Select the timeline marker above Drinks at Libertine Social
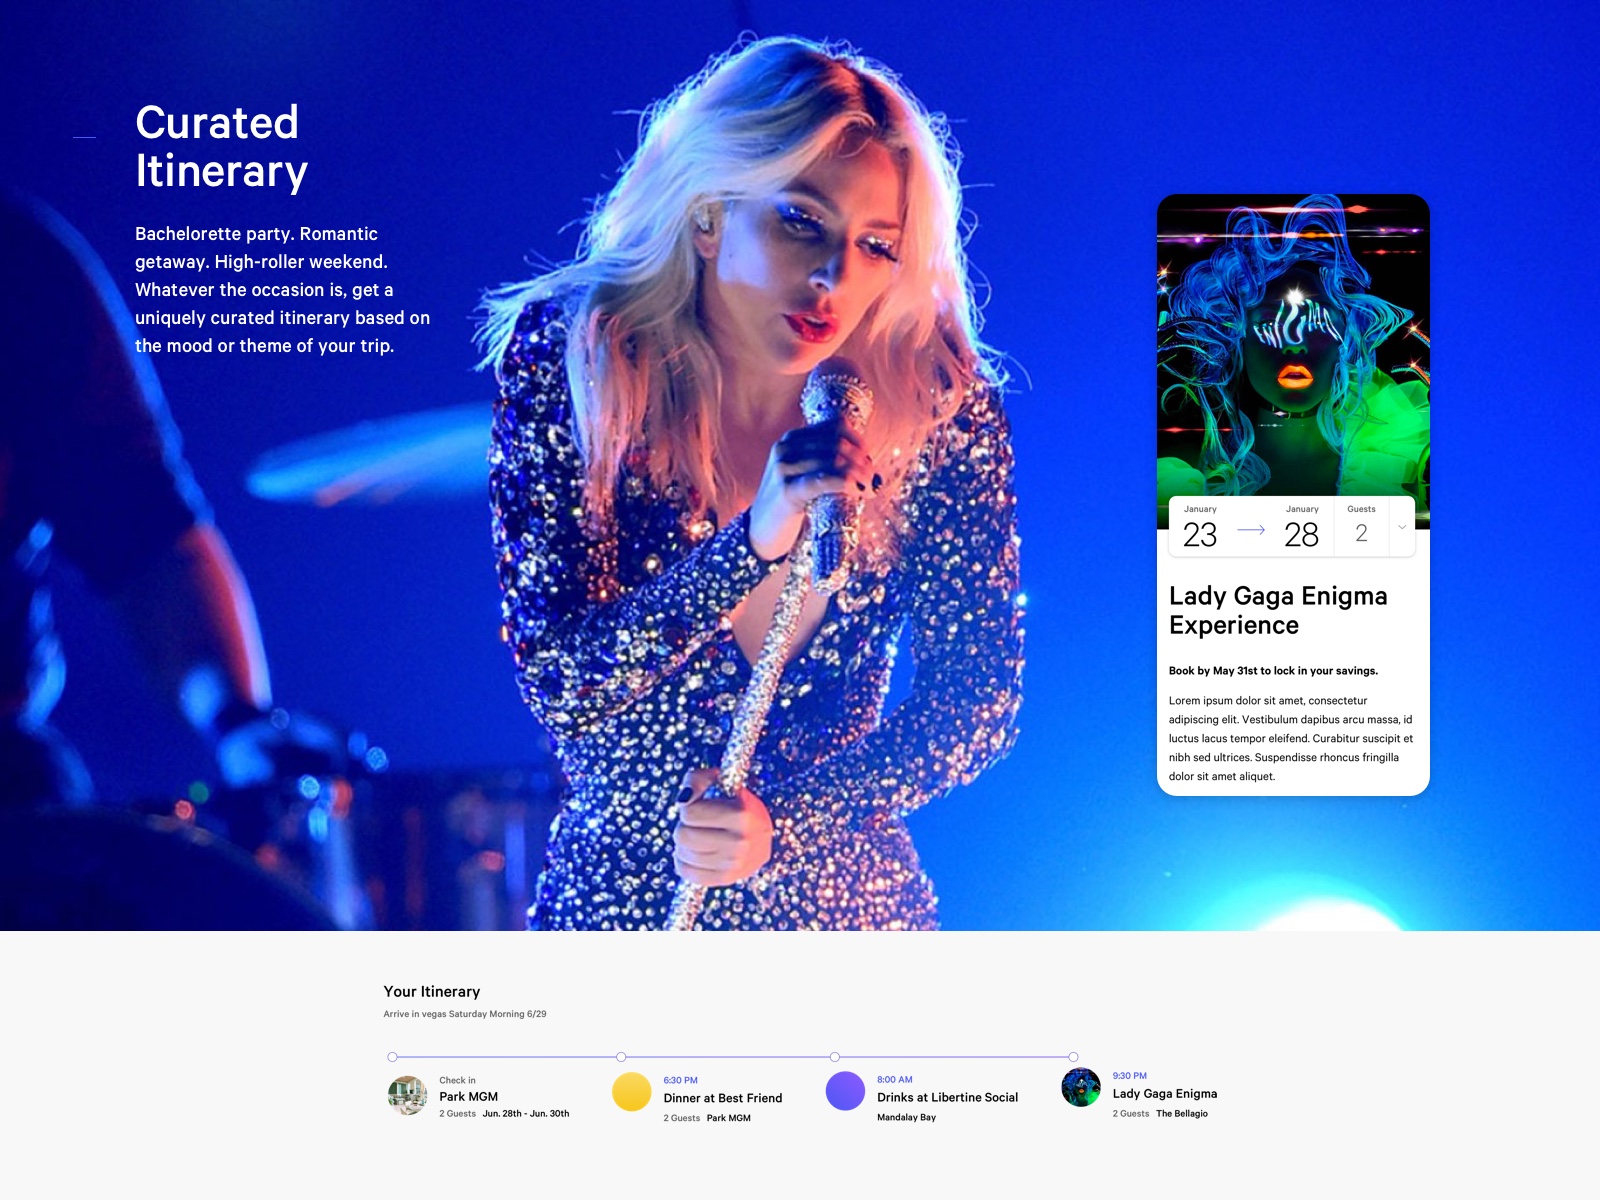 tap(835, 1057)
